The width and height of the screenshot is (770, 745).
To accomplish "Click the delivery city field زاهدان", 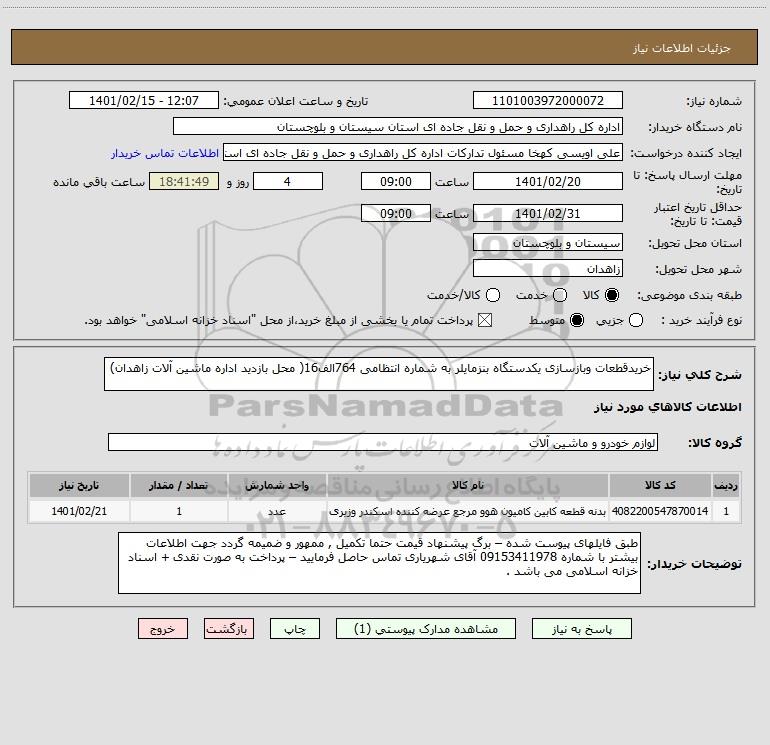I will pos(548,269).
